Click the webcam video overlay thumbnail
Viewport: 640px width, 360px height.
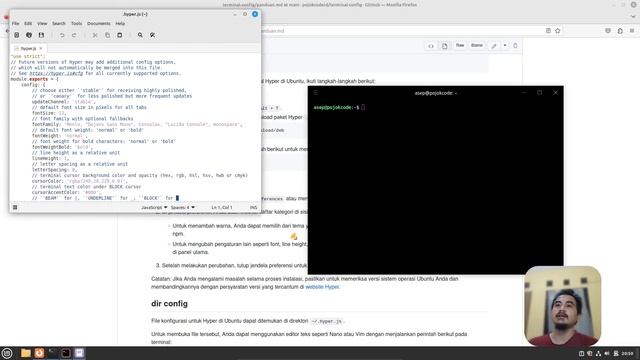click(x=562, y=305)
